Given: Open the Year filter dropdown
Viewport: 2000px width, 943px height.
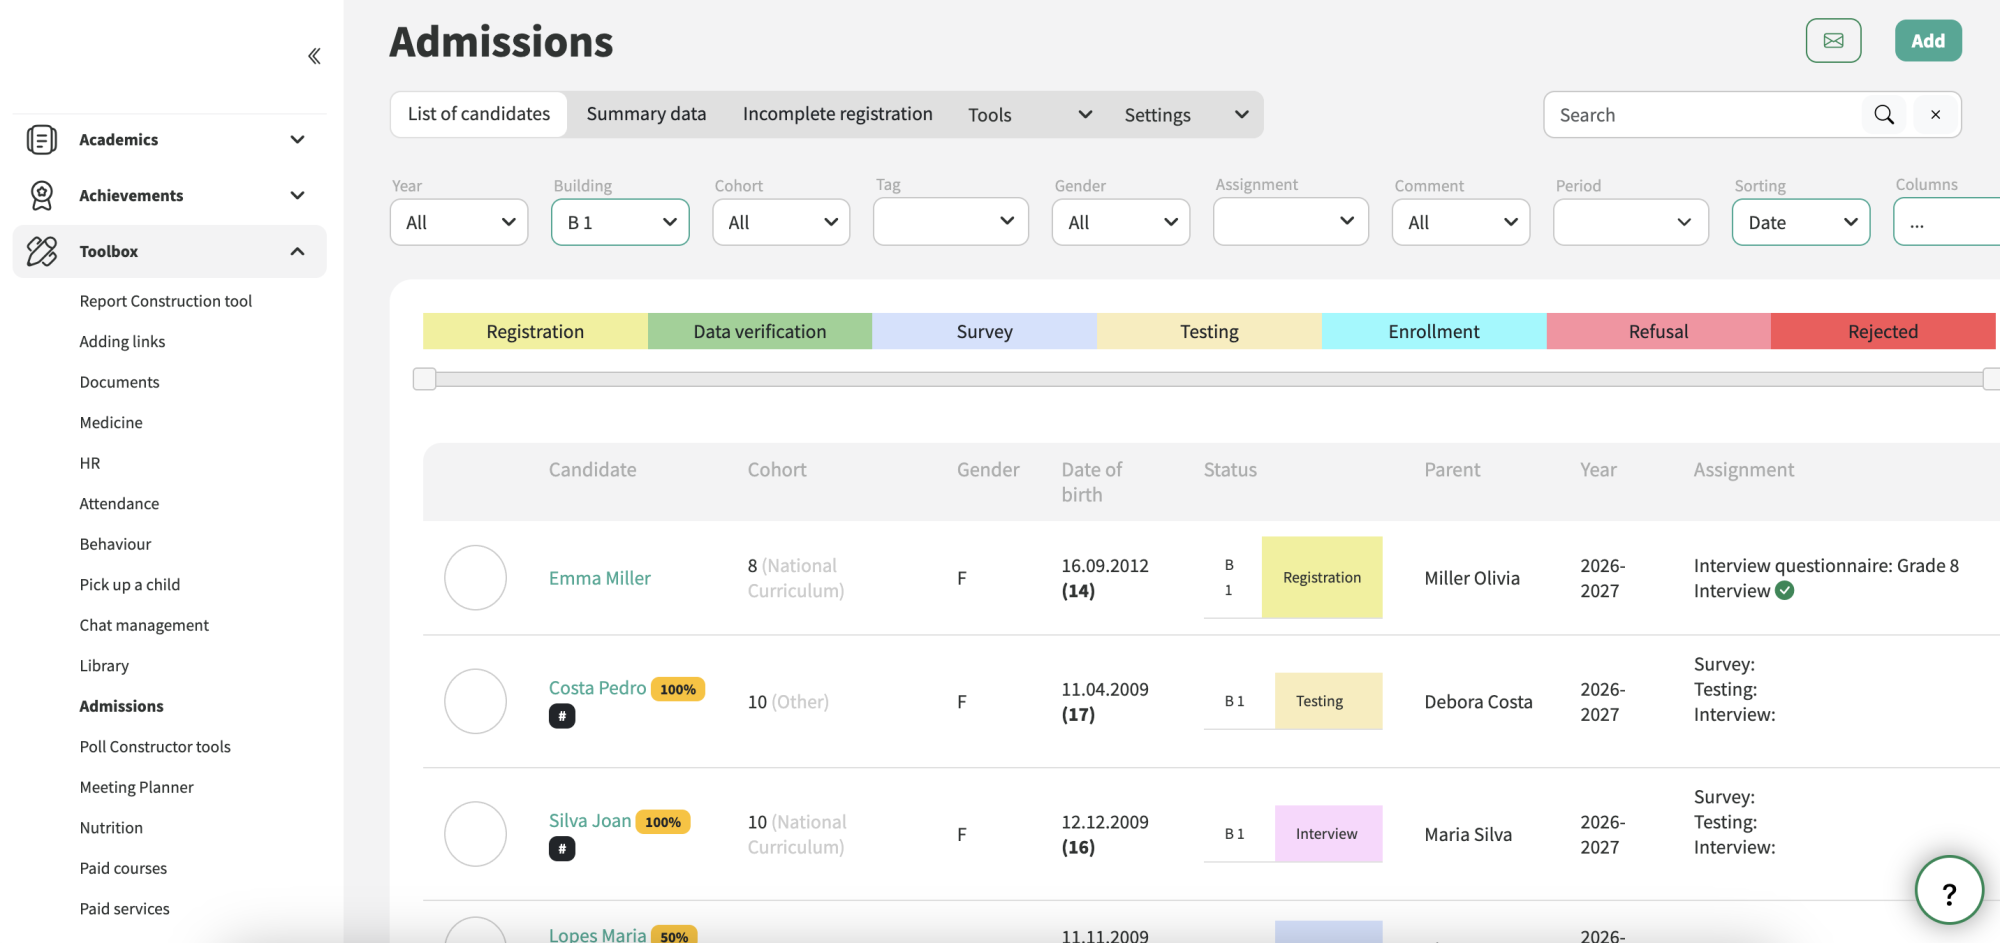Looking at the screenshot, I should (459, 222).
